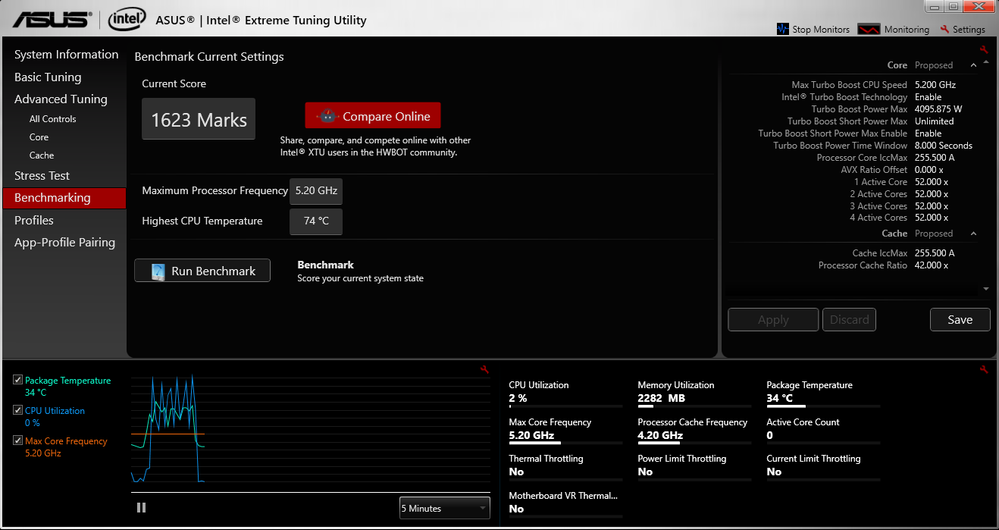This screenshot has height=530, width=999.
Task: Click Turbo Boost Short Power Max Enable value
Action: click(928, 133)
